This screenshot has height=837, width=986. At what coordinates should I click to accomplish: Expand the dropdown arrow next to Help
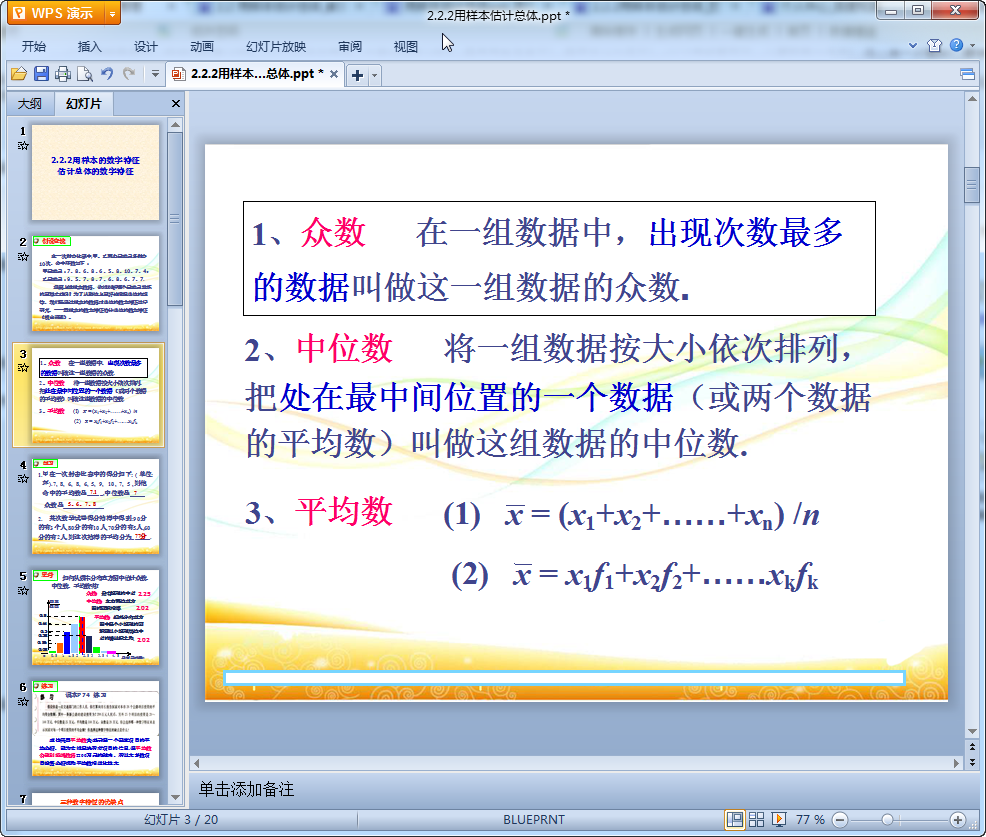pos(972,45)
